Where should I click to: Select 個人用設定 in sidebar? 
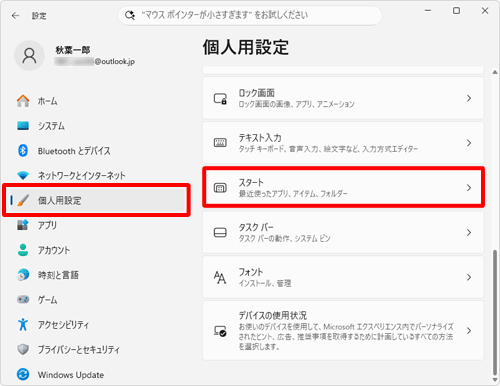click(x=97, y=200)
